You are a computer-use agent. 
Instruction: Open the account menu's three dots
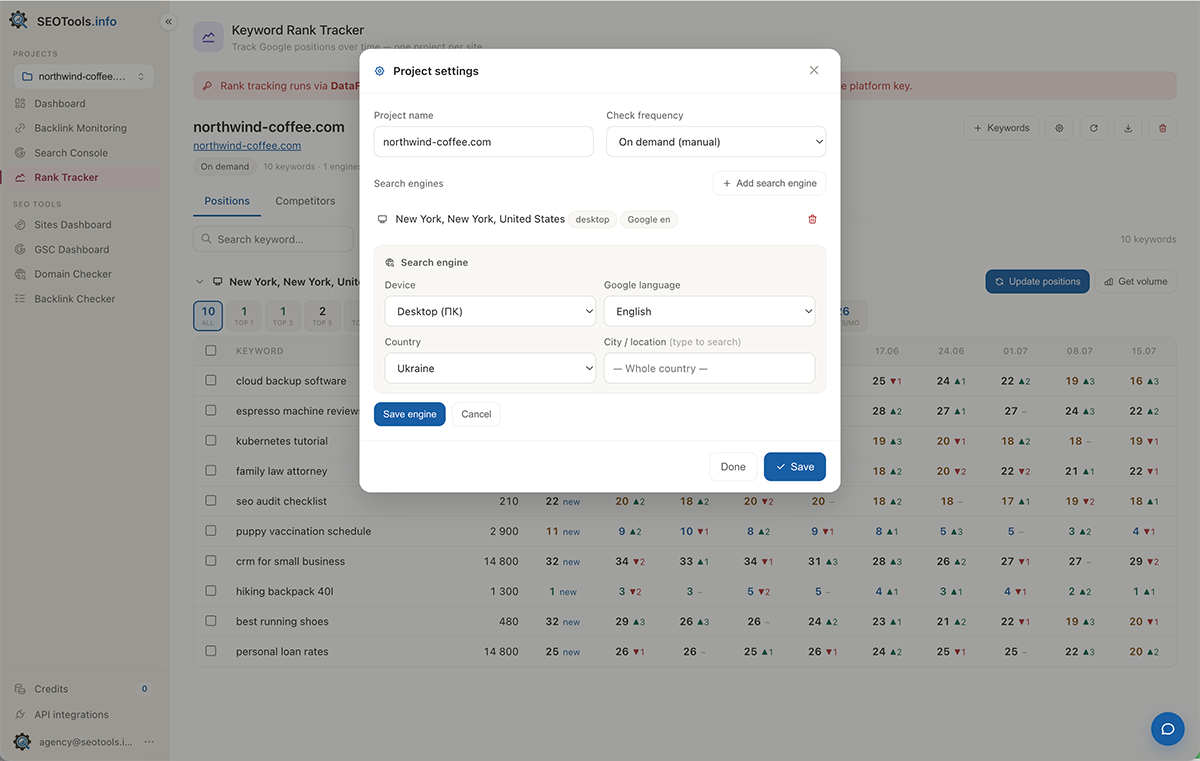click(x=149, y=742)
